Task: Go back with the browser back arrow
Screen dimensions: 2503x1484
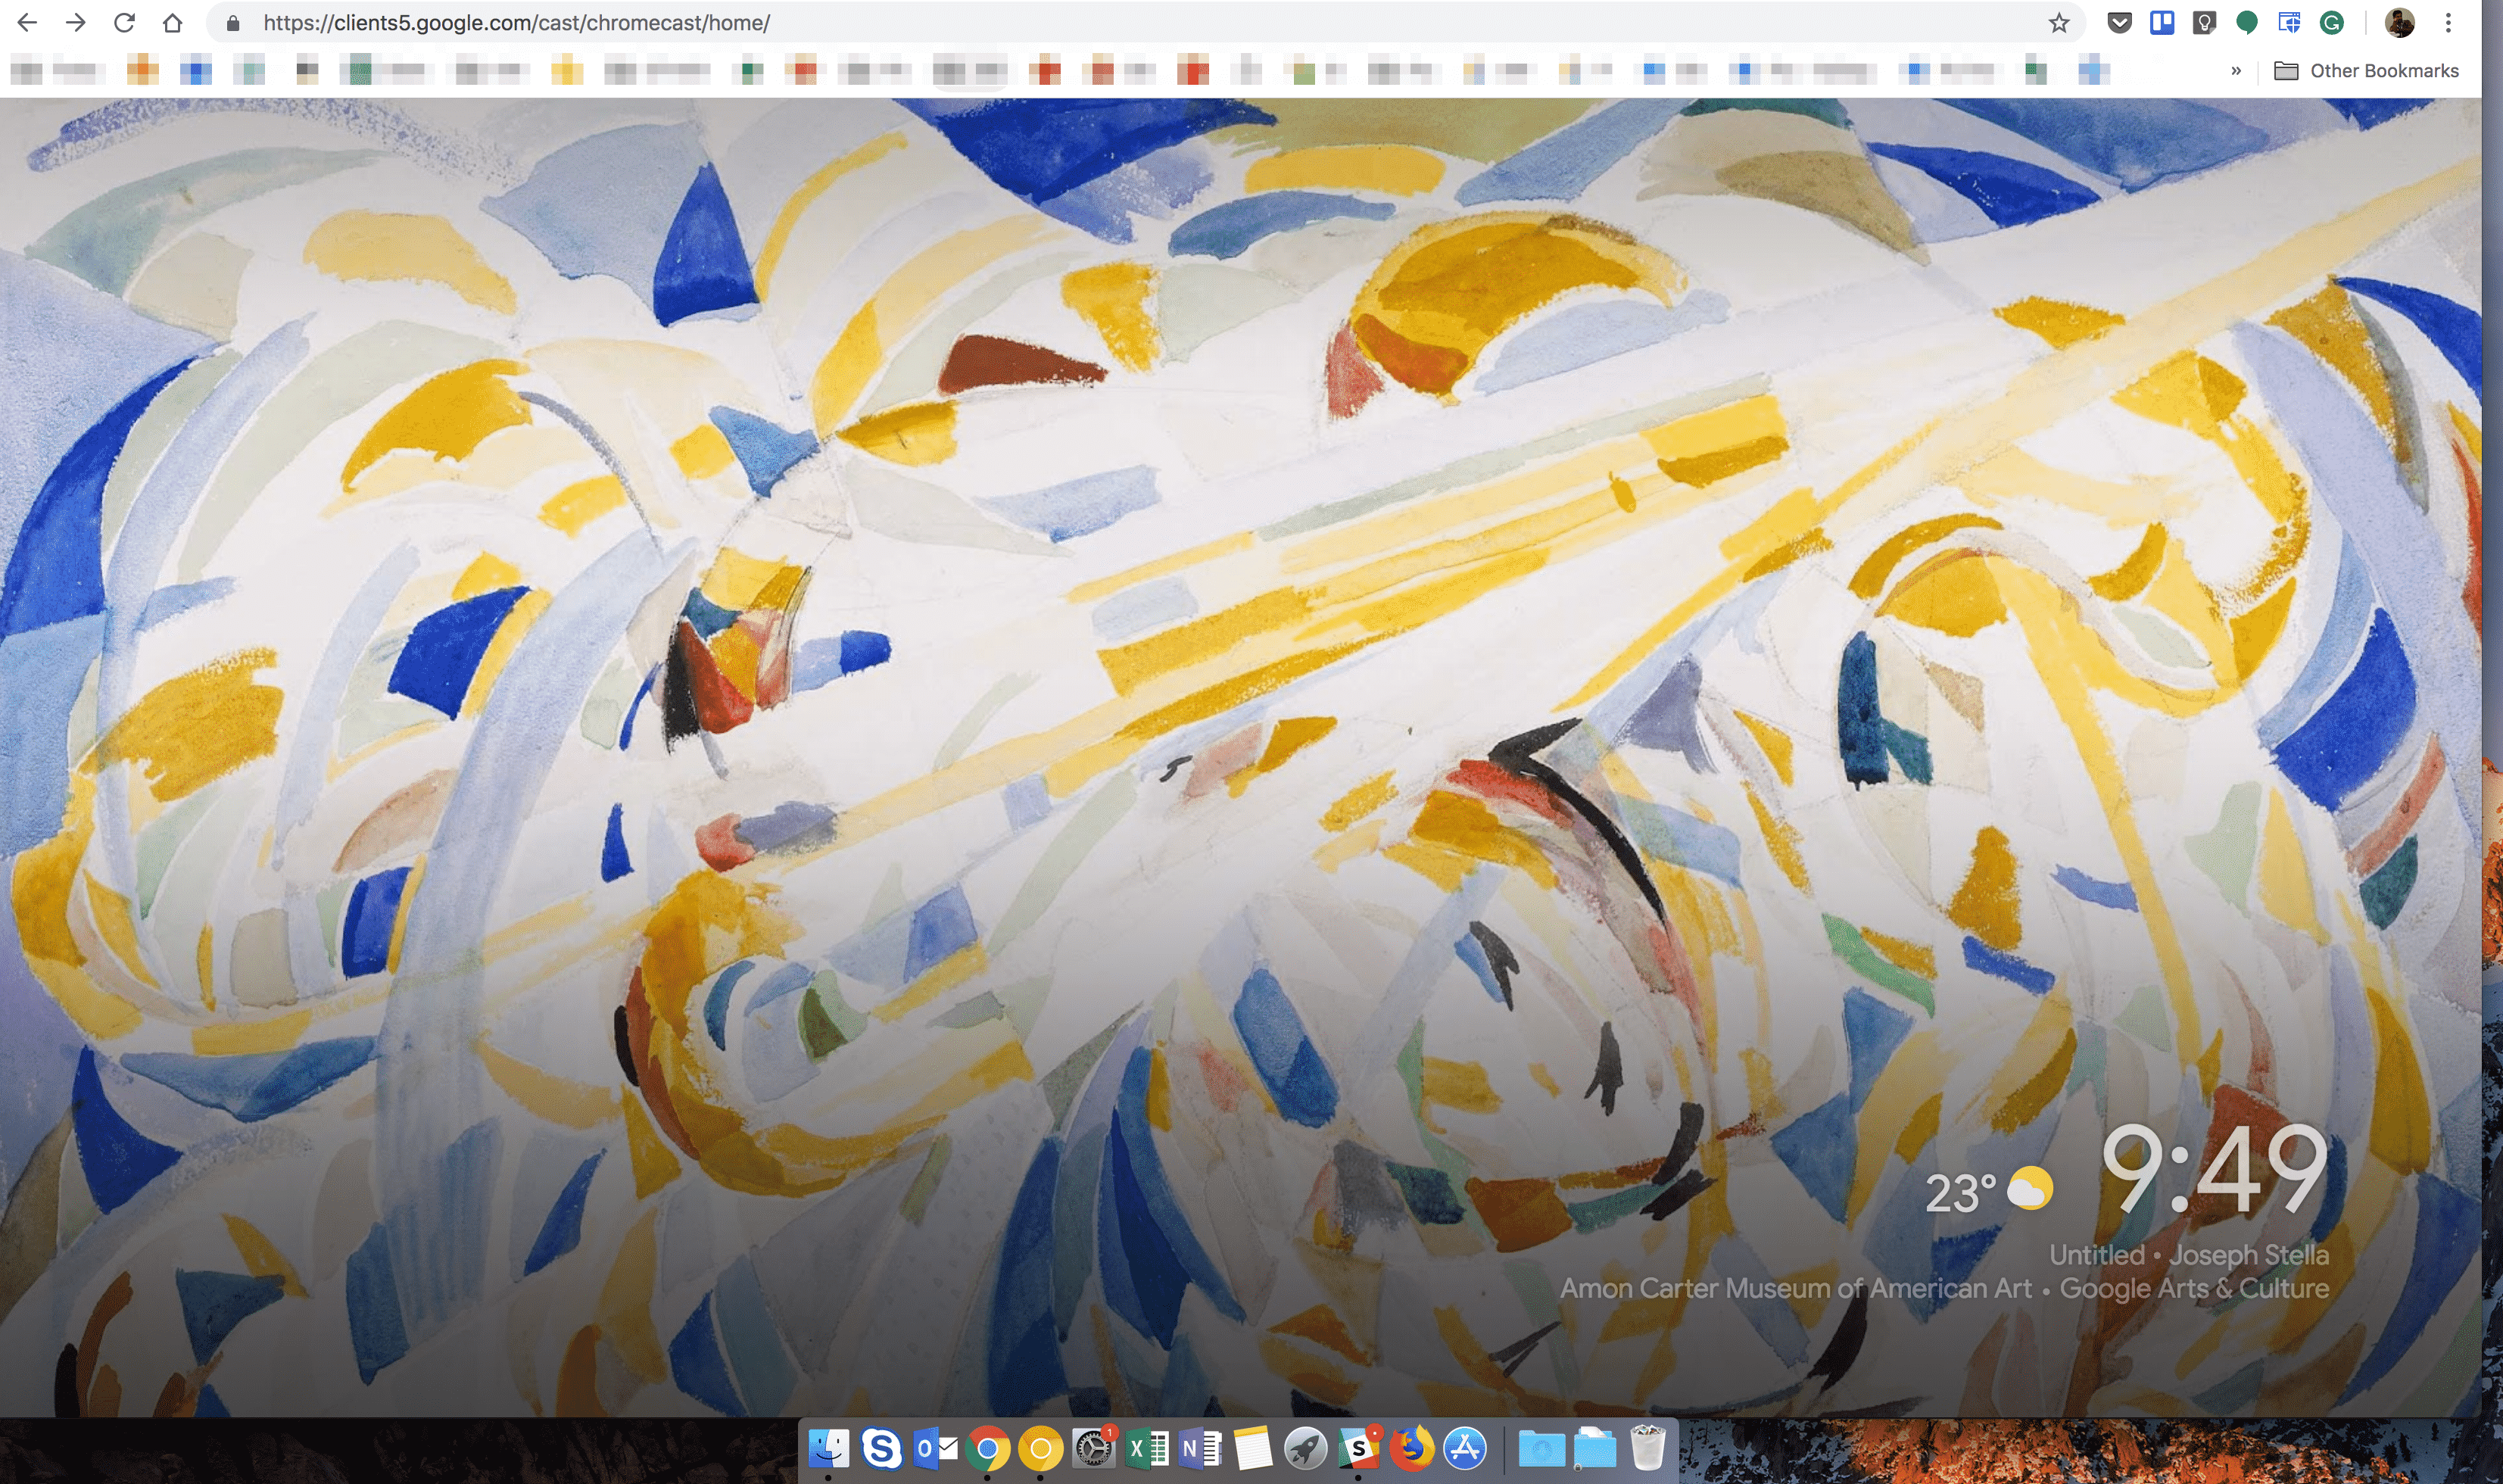Action: click(27, 23)
